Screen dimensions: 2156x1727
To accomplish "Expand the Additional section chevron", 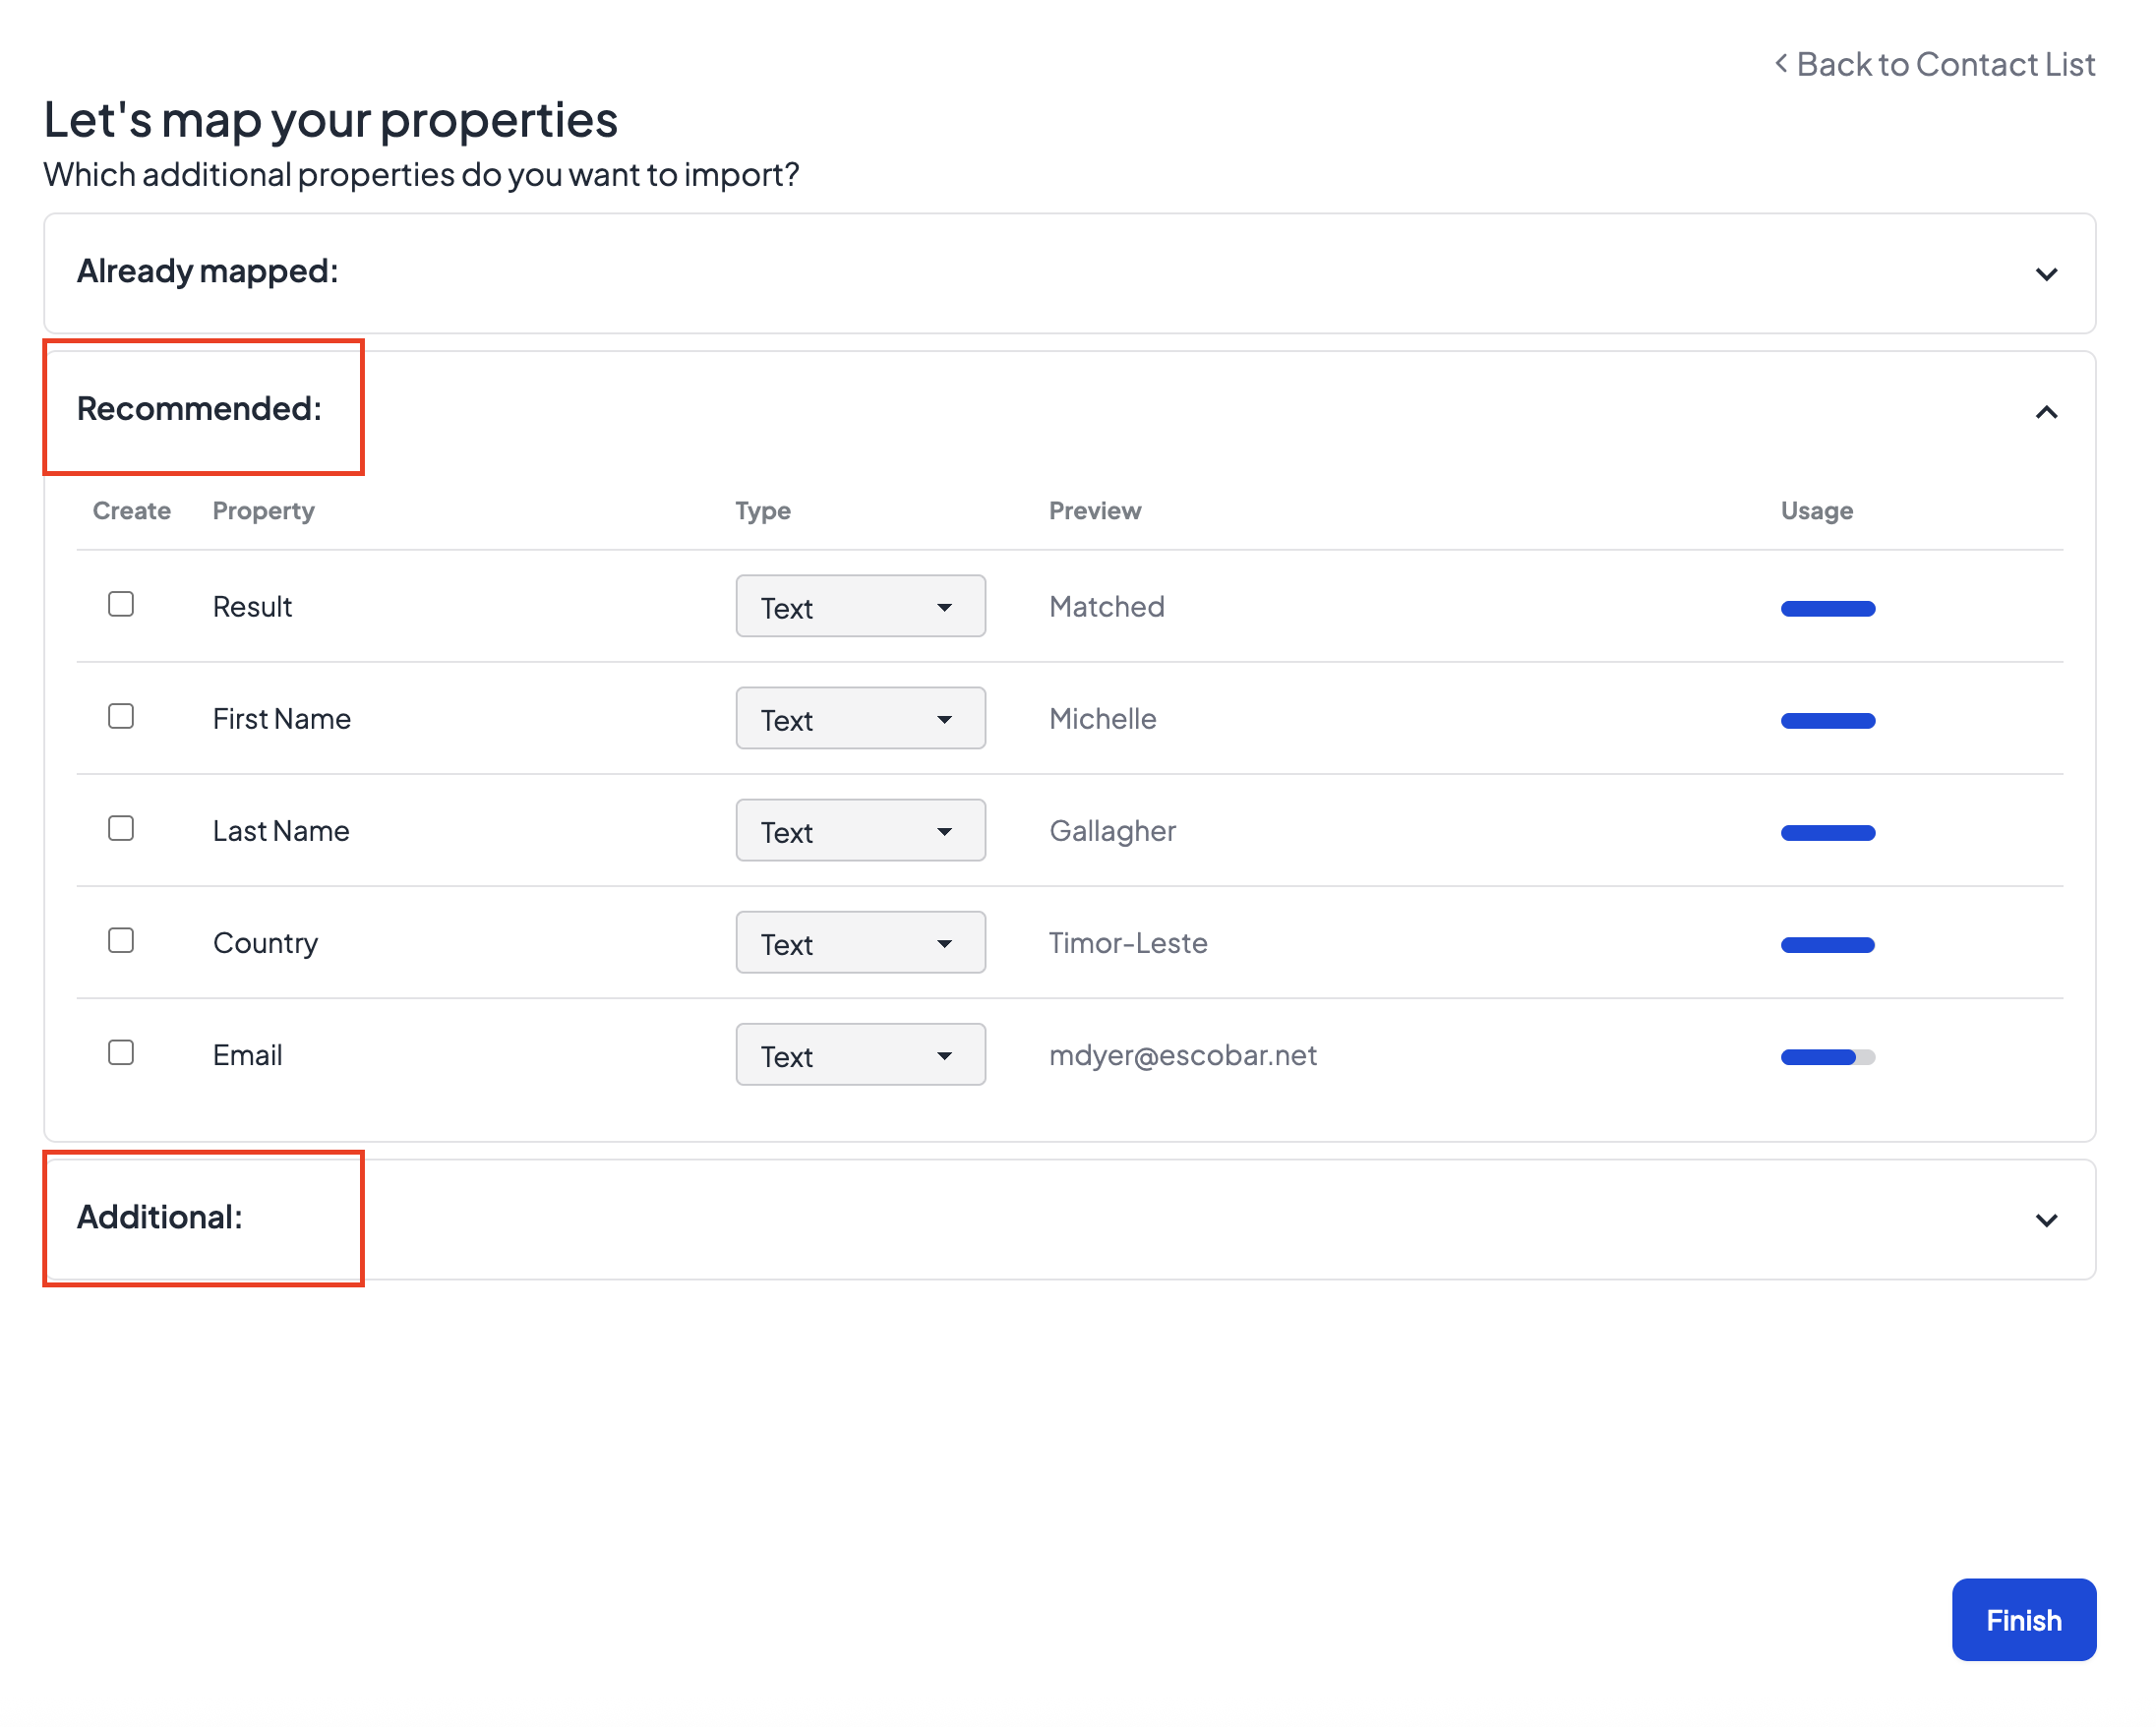I will 2045,1220.
